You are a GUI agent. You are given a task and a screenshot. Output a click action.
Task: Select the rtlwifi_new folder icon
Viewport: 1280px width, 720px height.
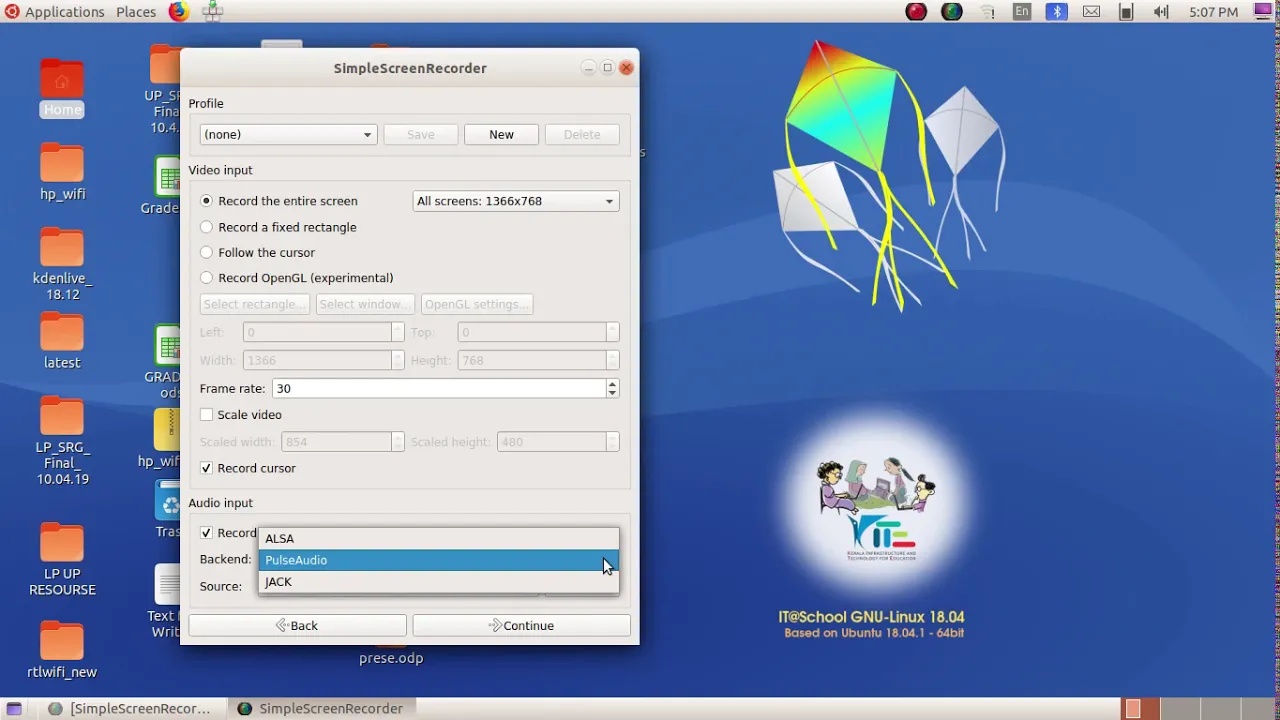(x=62, y=650)
